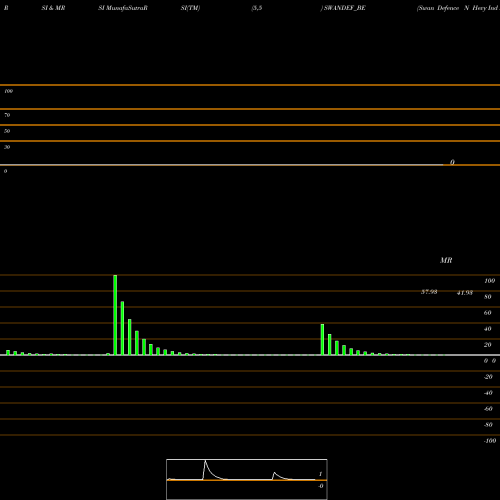The width and height of the screenshot is (500, 500).
Task: Click the 'MR' panel title
Action: [446, 260]
